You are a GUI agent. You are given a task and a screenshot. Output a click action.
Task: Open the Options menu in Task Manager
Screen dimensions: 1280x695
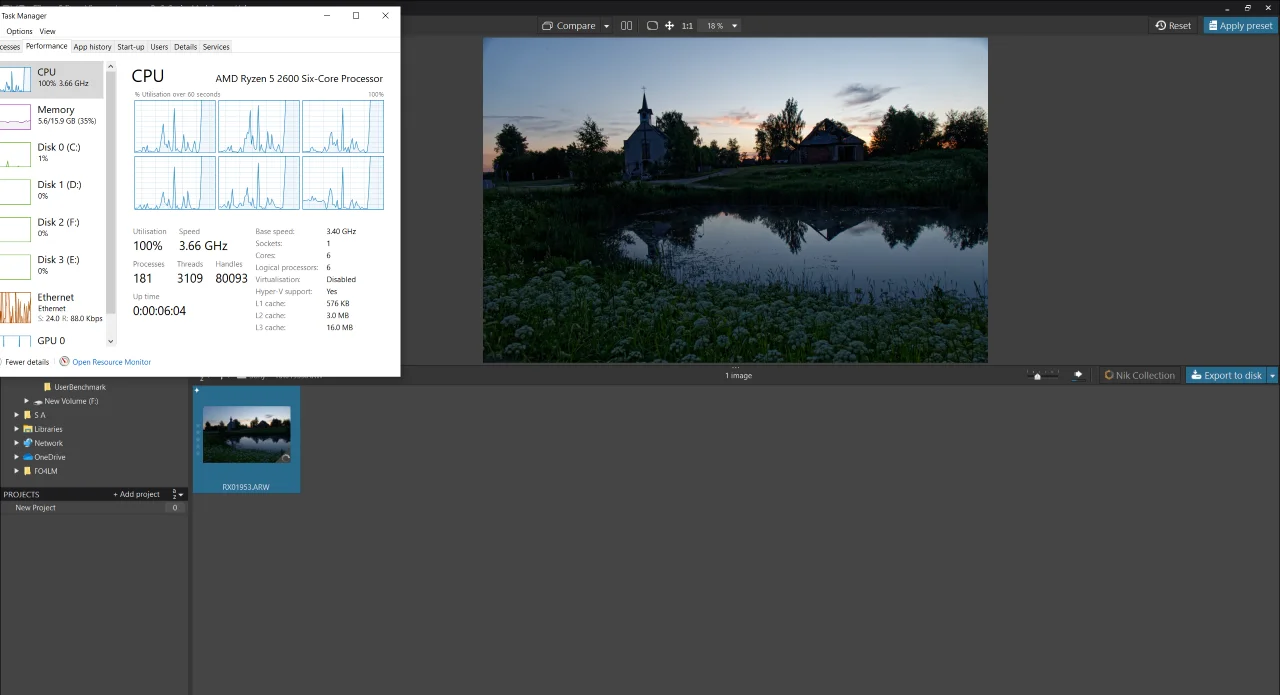(19, 31)
